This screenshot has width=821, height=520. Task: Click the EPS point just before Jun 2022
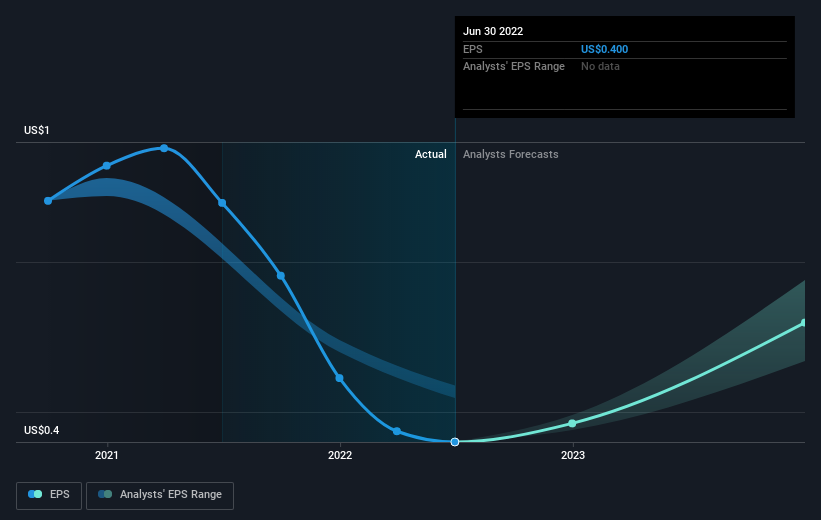tap(397, 431)
